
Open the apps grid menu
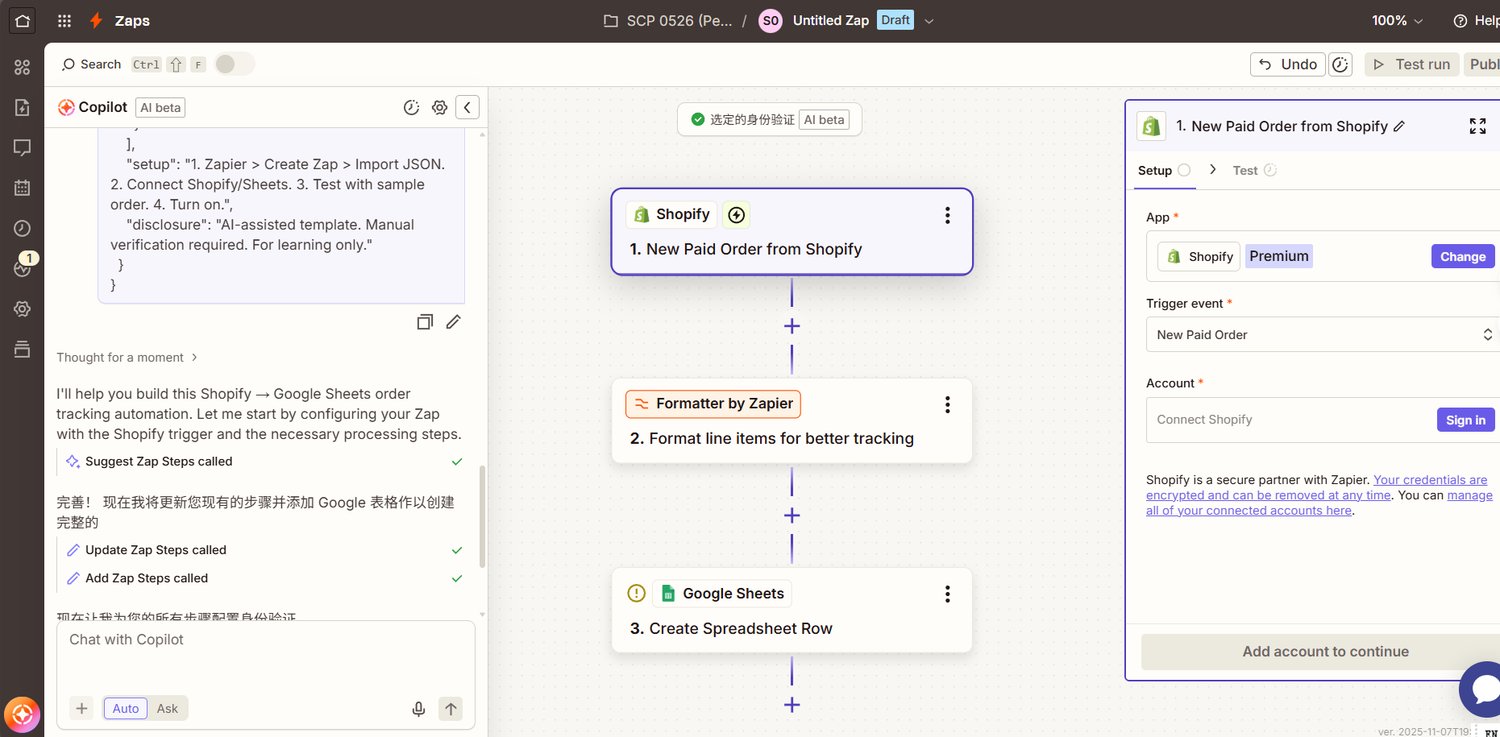[64, 20]
